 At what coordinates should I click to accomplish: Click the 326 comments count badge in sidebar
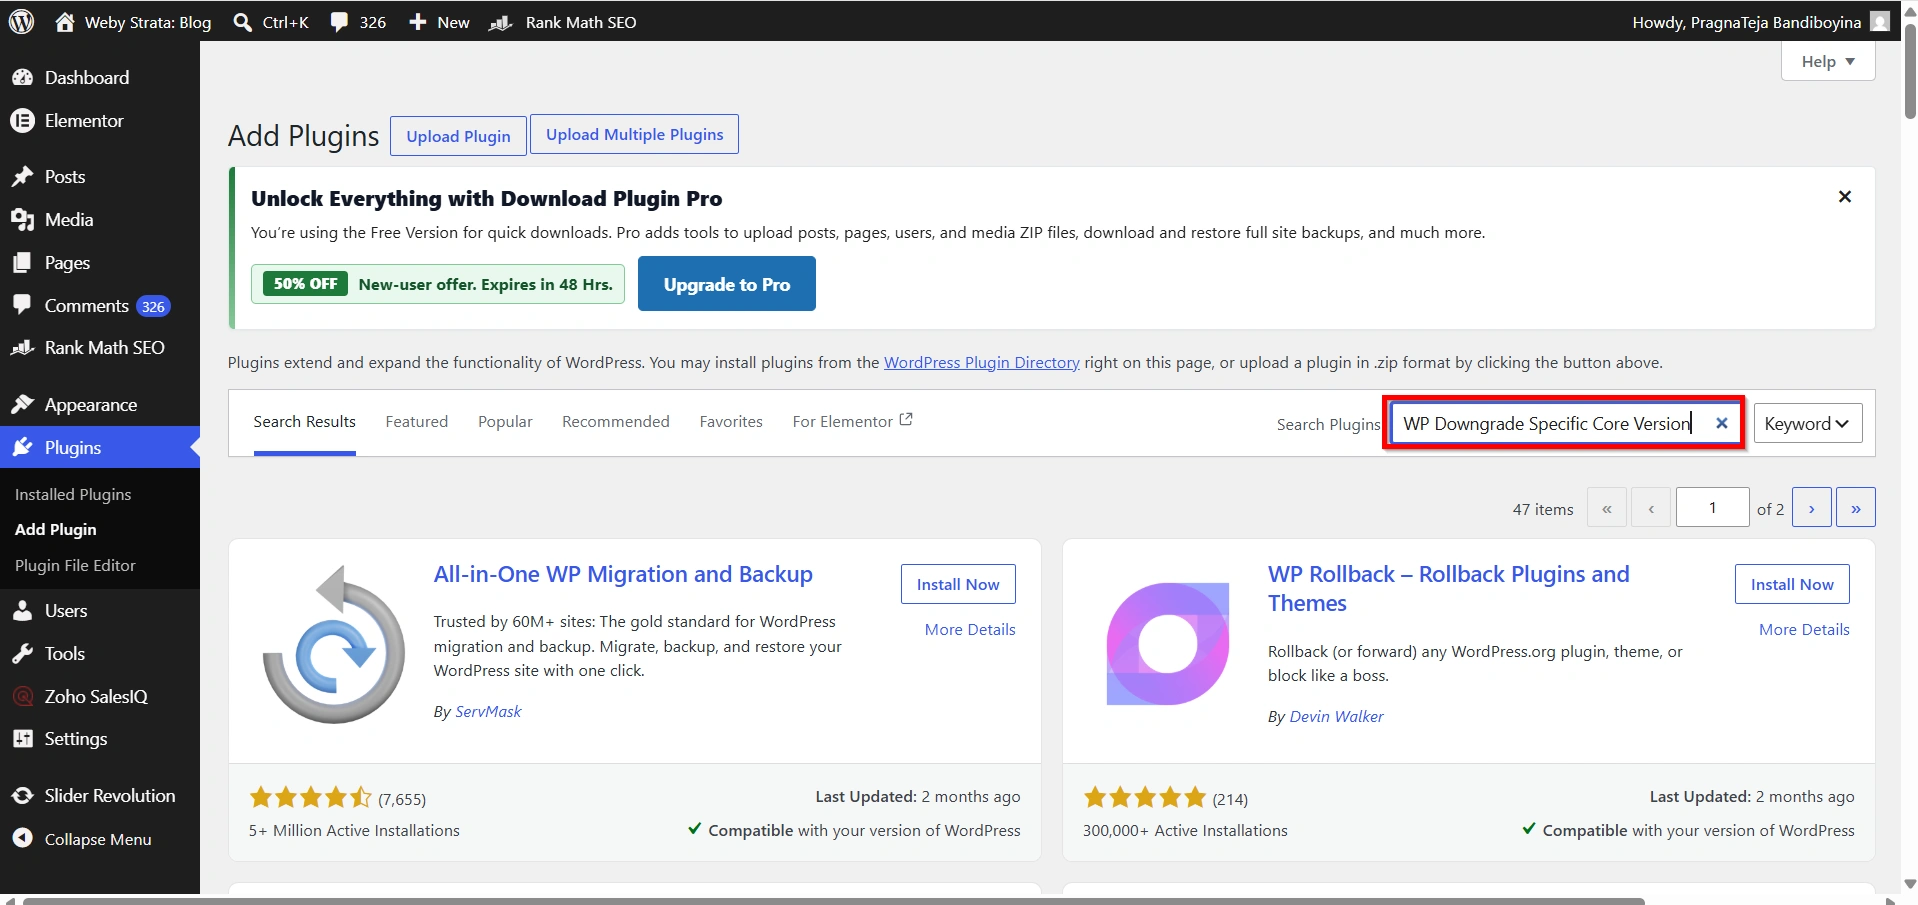coord(153,306)
